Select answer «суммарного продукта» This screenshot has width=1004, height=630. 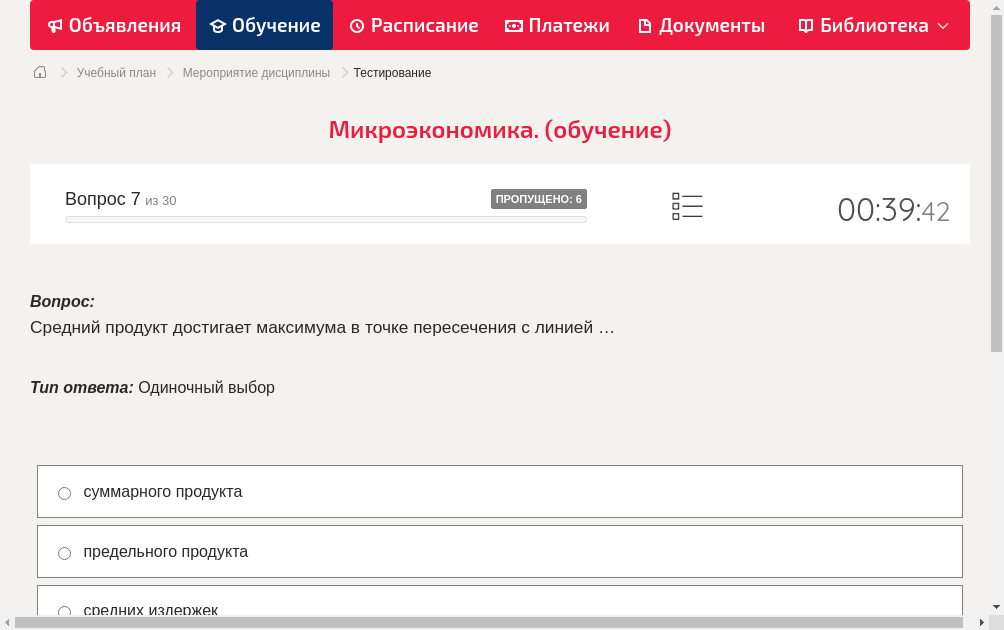click(64, 492)
